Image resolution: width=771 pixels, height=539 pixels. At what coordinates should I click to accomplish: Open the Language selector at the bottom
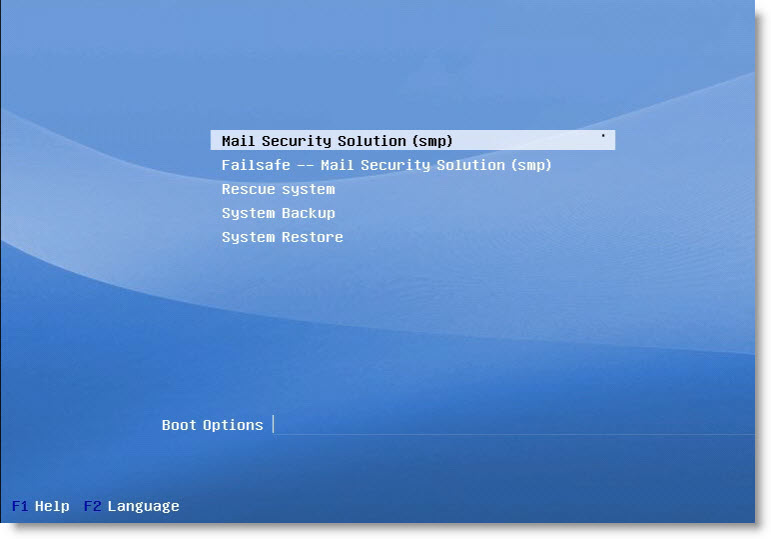point(143,506)
